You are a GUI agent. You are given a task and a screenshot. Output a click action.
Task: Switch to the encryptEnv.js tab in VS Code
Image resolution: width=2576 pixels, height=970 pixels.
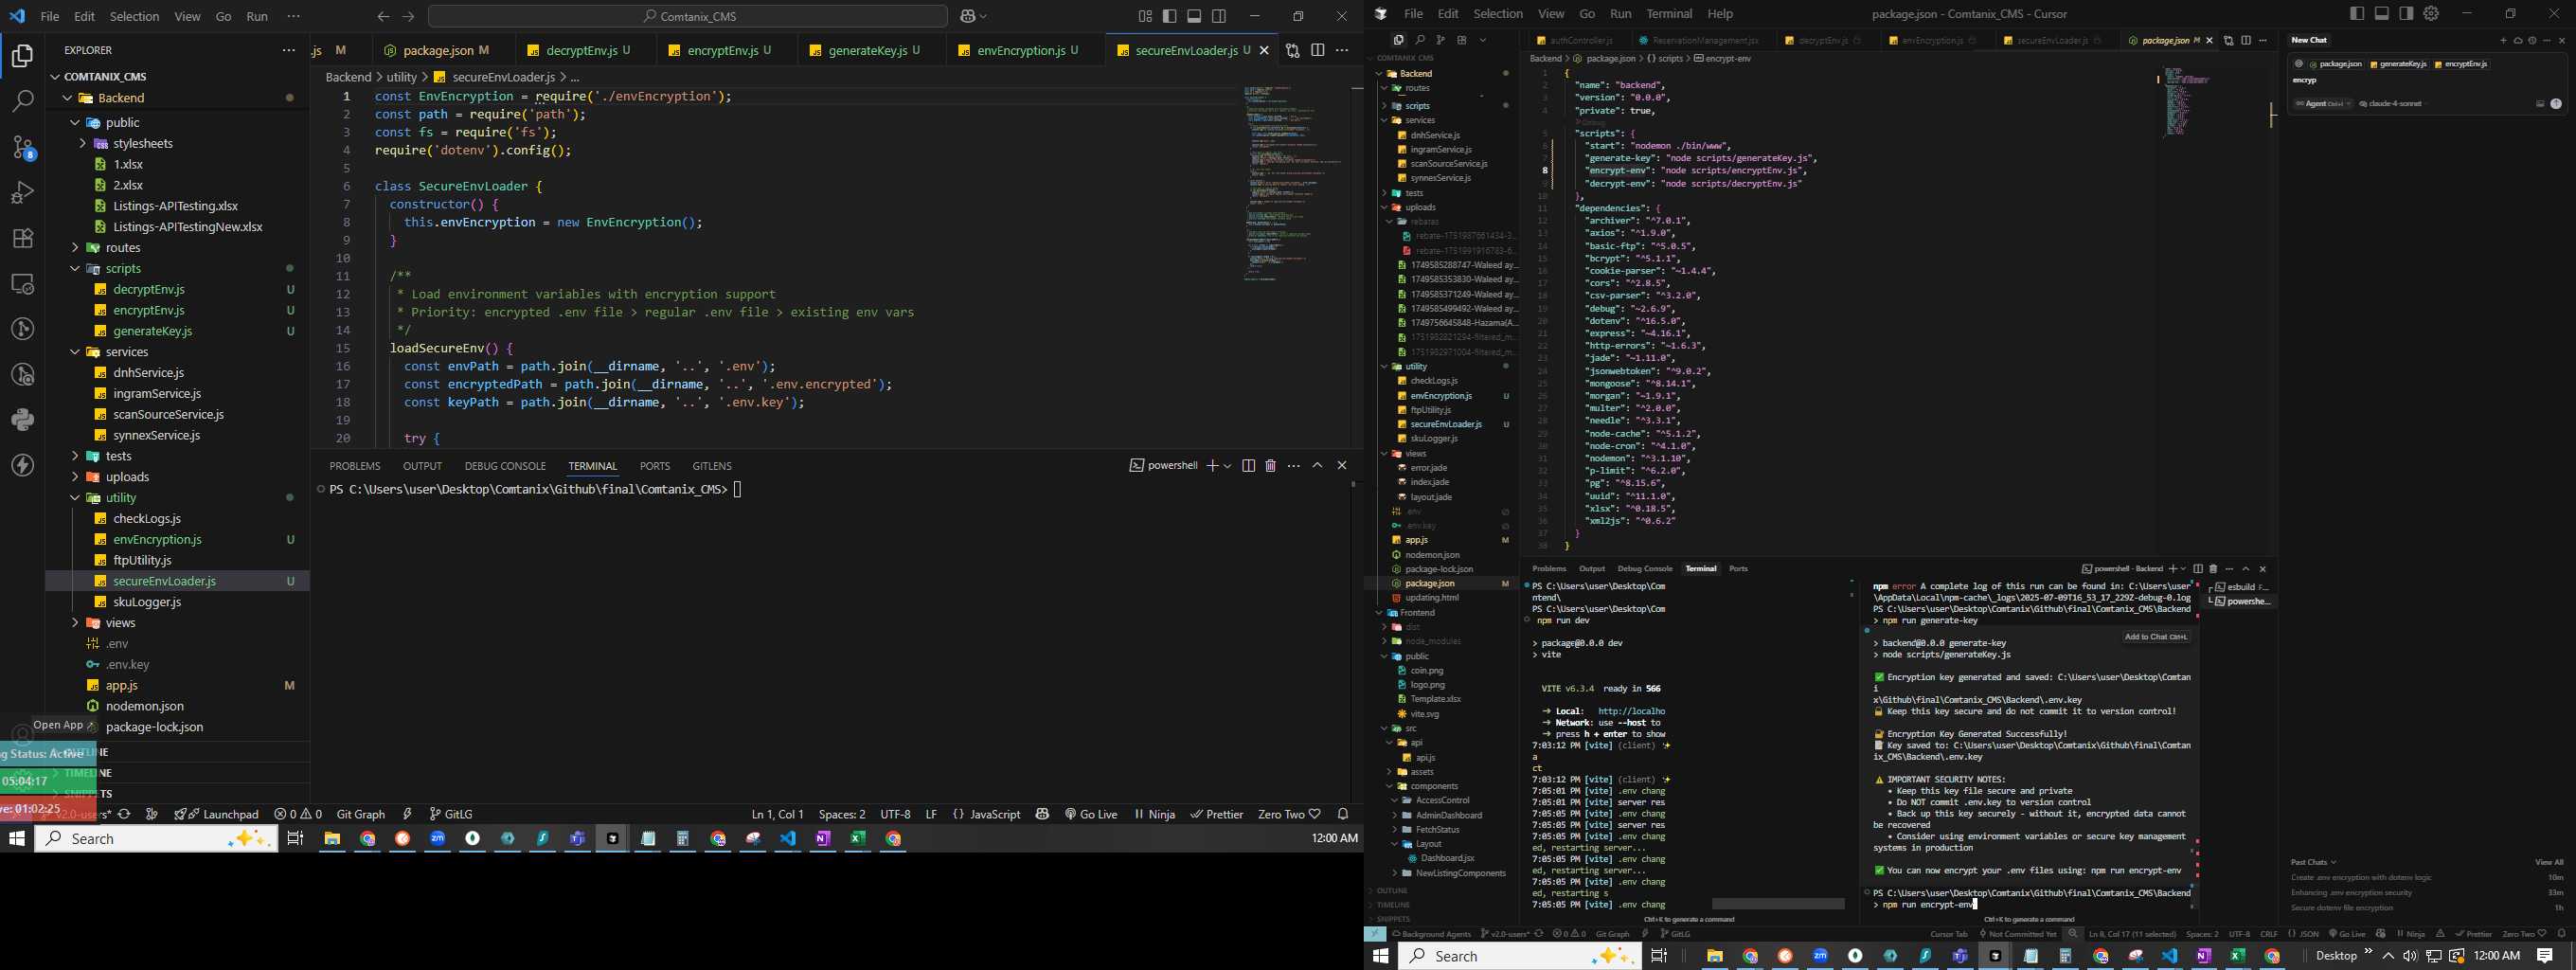[x=728, y=50]
